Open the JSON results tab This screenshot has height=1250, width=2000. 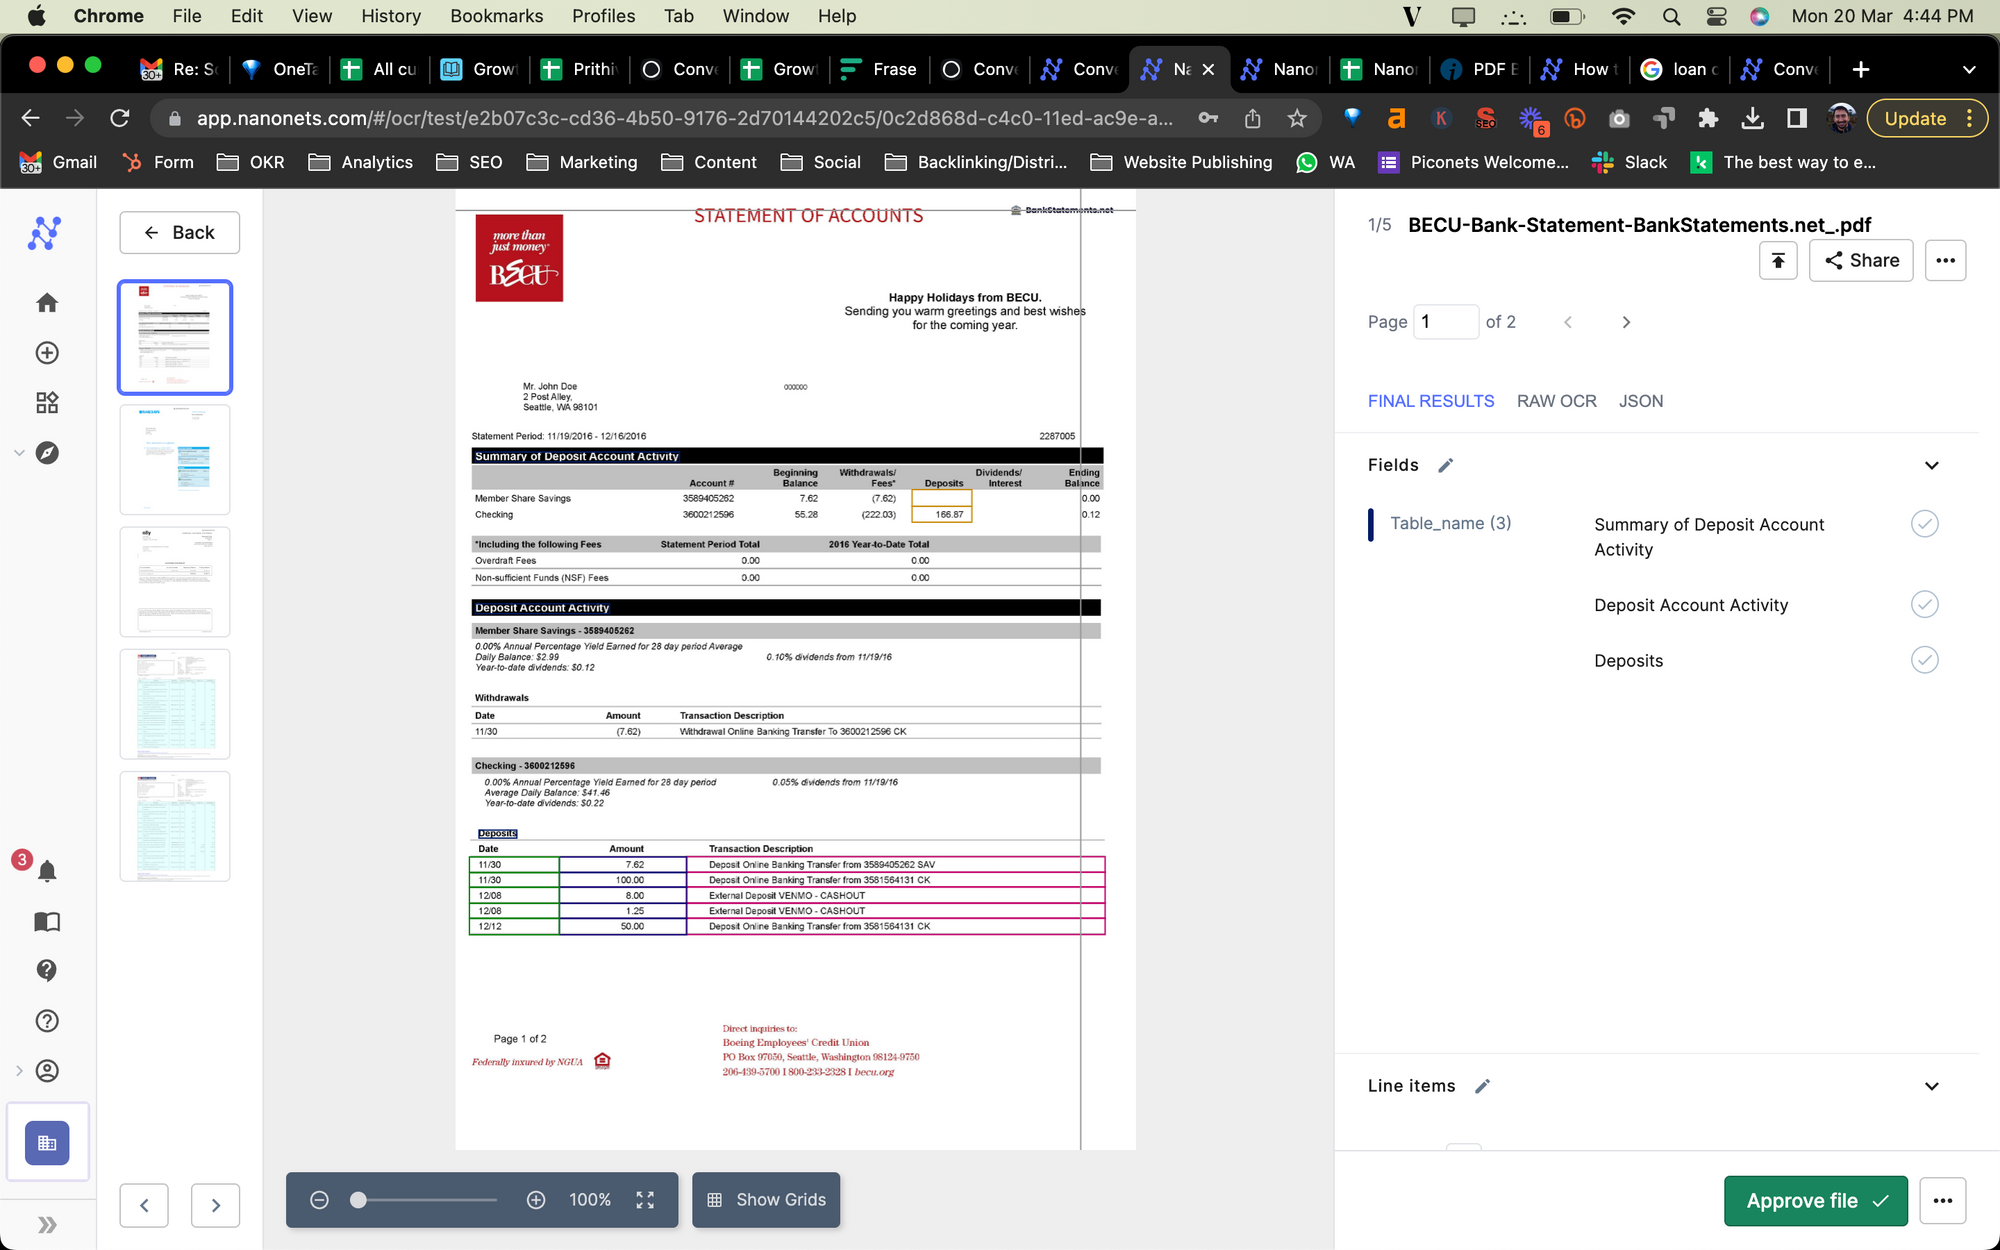[1640, 401]
